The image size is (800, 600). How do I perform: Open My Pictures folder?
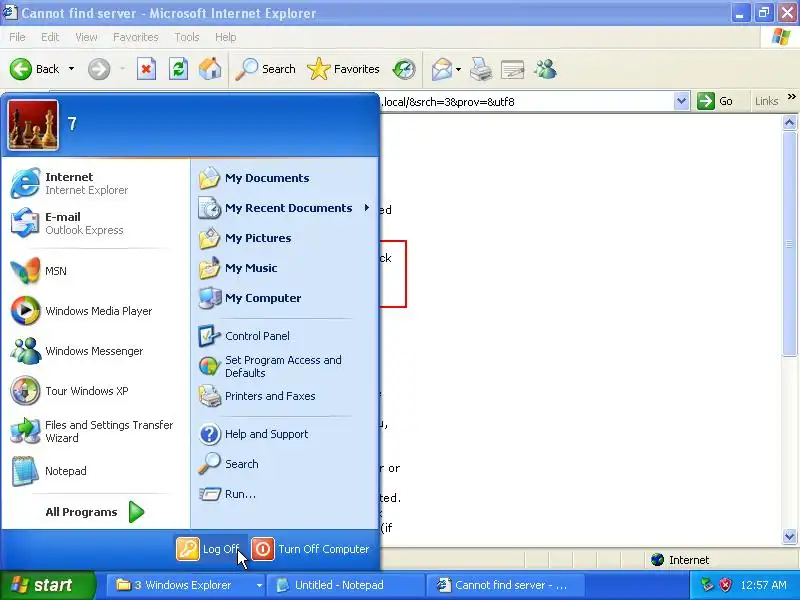pos(284,238)
